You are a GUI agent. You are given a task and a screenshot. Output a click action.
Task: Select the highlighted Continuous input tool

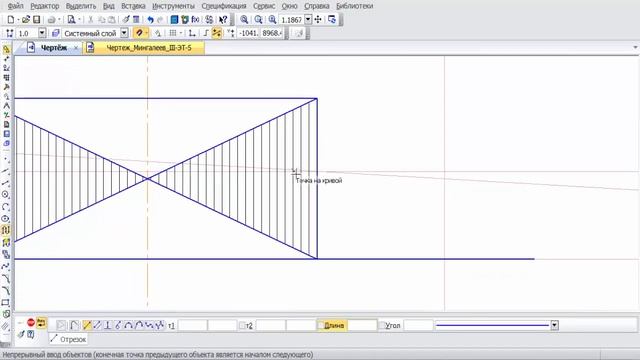pyautogui.click(x=6, y=230)
